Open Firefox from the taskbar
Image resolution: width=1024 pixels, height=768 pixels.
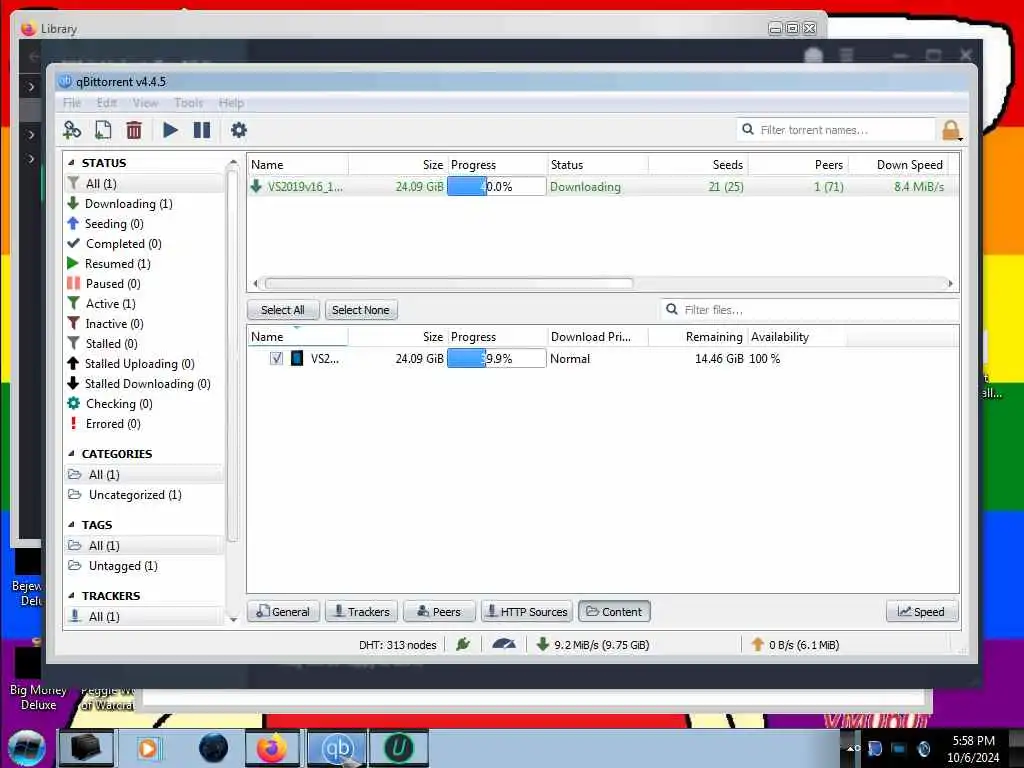click(272, 748)
